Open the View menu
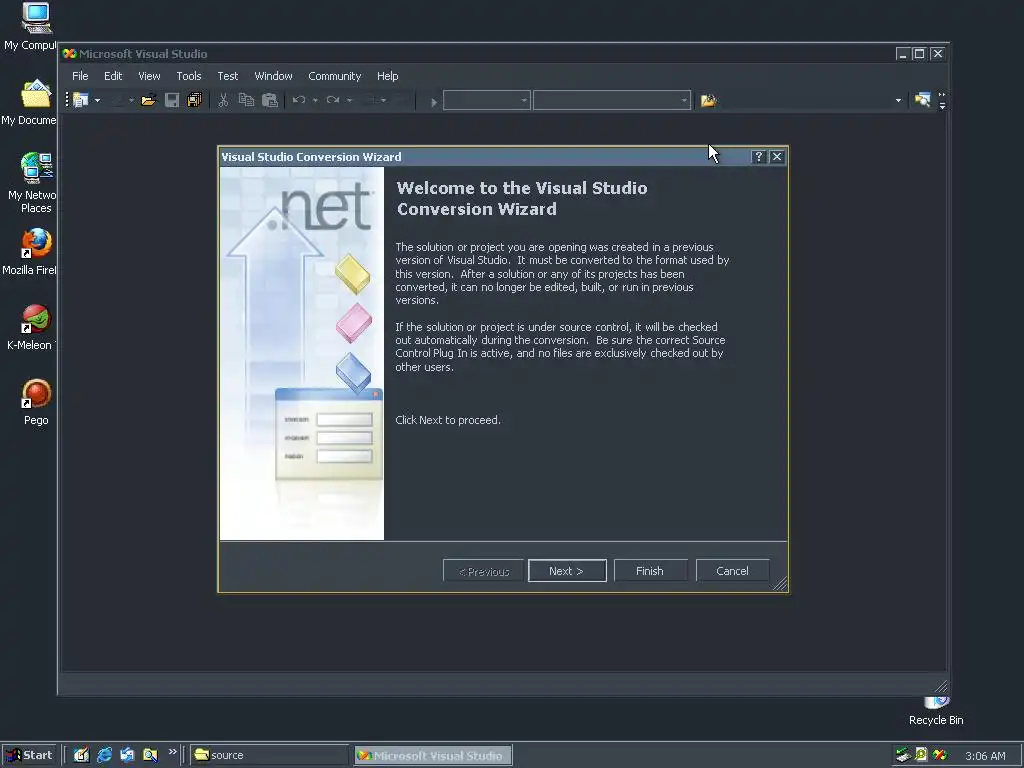 (x=149, y=76)
